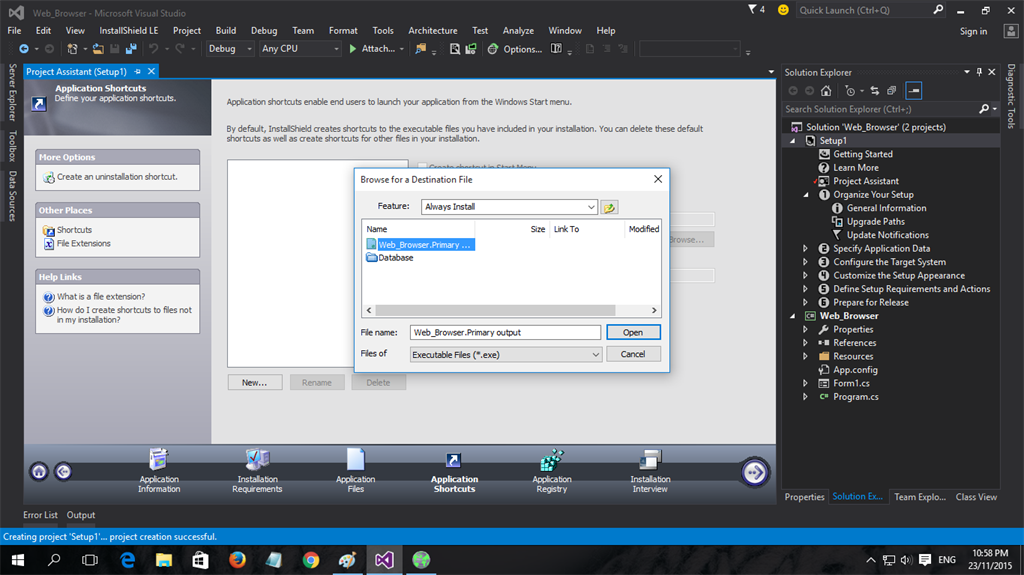This screenshot has height=575, width=1024.
Task: Click Create an uninstallation shortcut link
Action: coord(117,177)
